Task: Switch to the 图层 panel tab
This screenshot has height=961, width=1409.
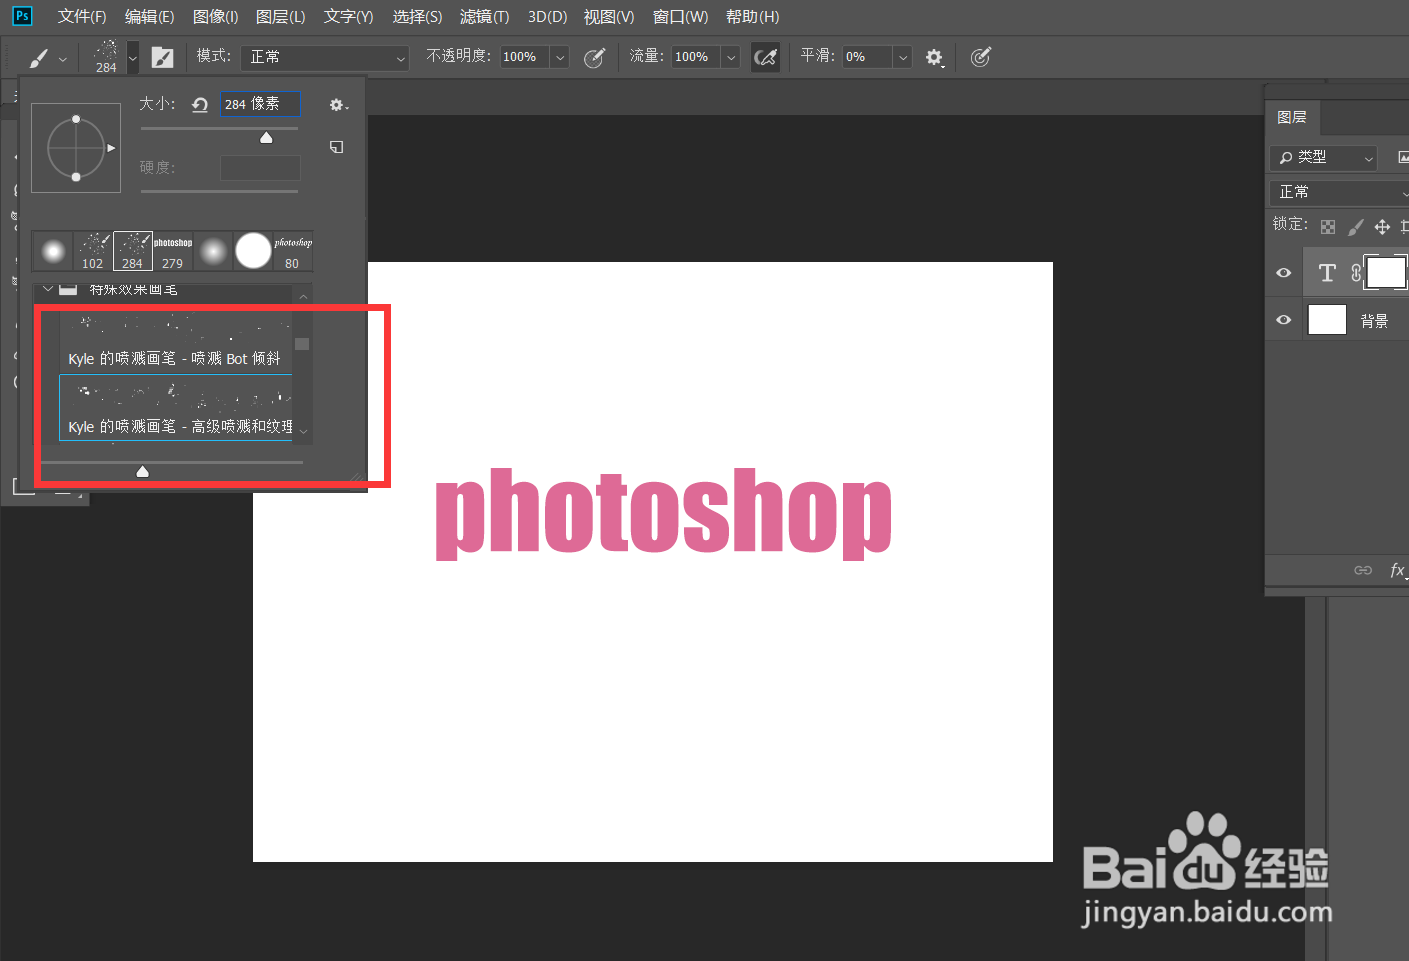Action: pyautogui.click(x=1292, y=117)
